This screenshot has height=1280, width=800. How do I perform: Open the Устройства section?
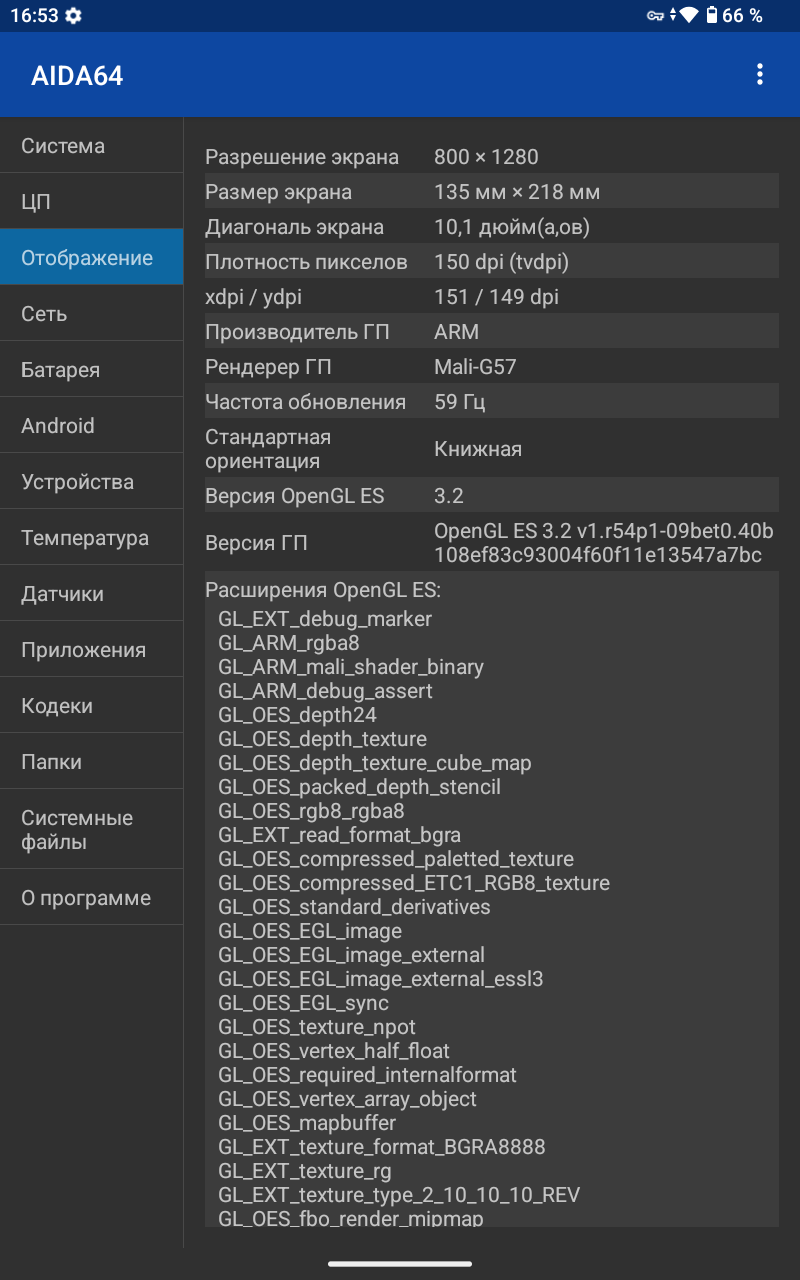click(91, 482)
